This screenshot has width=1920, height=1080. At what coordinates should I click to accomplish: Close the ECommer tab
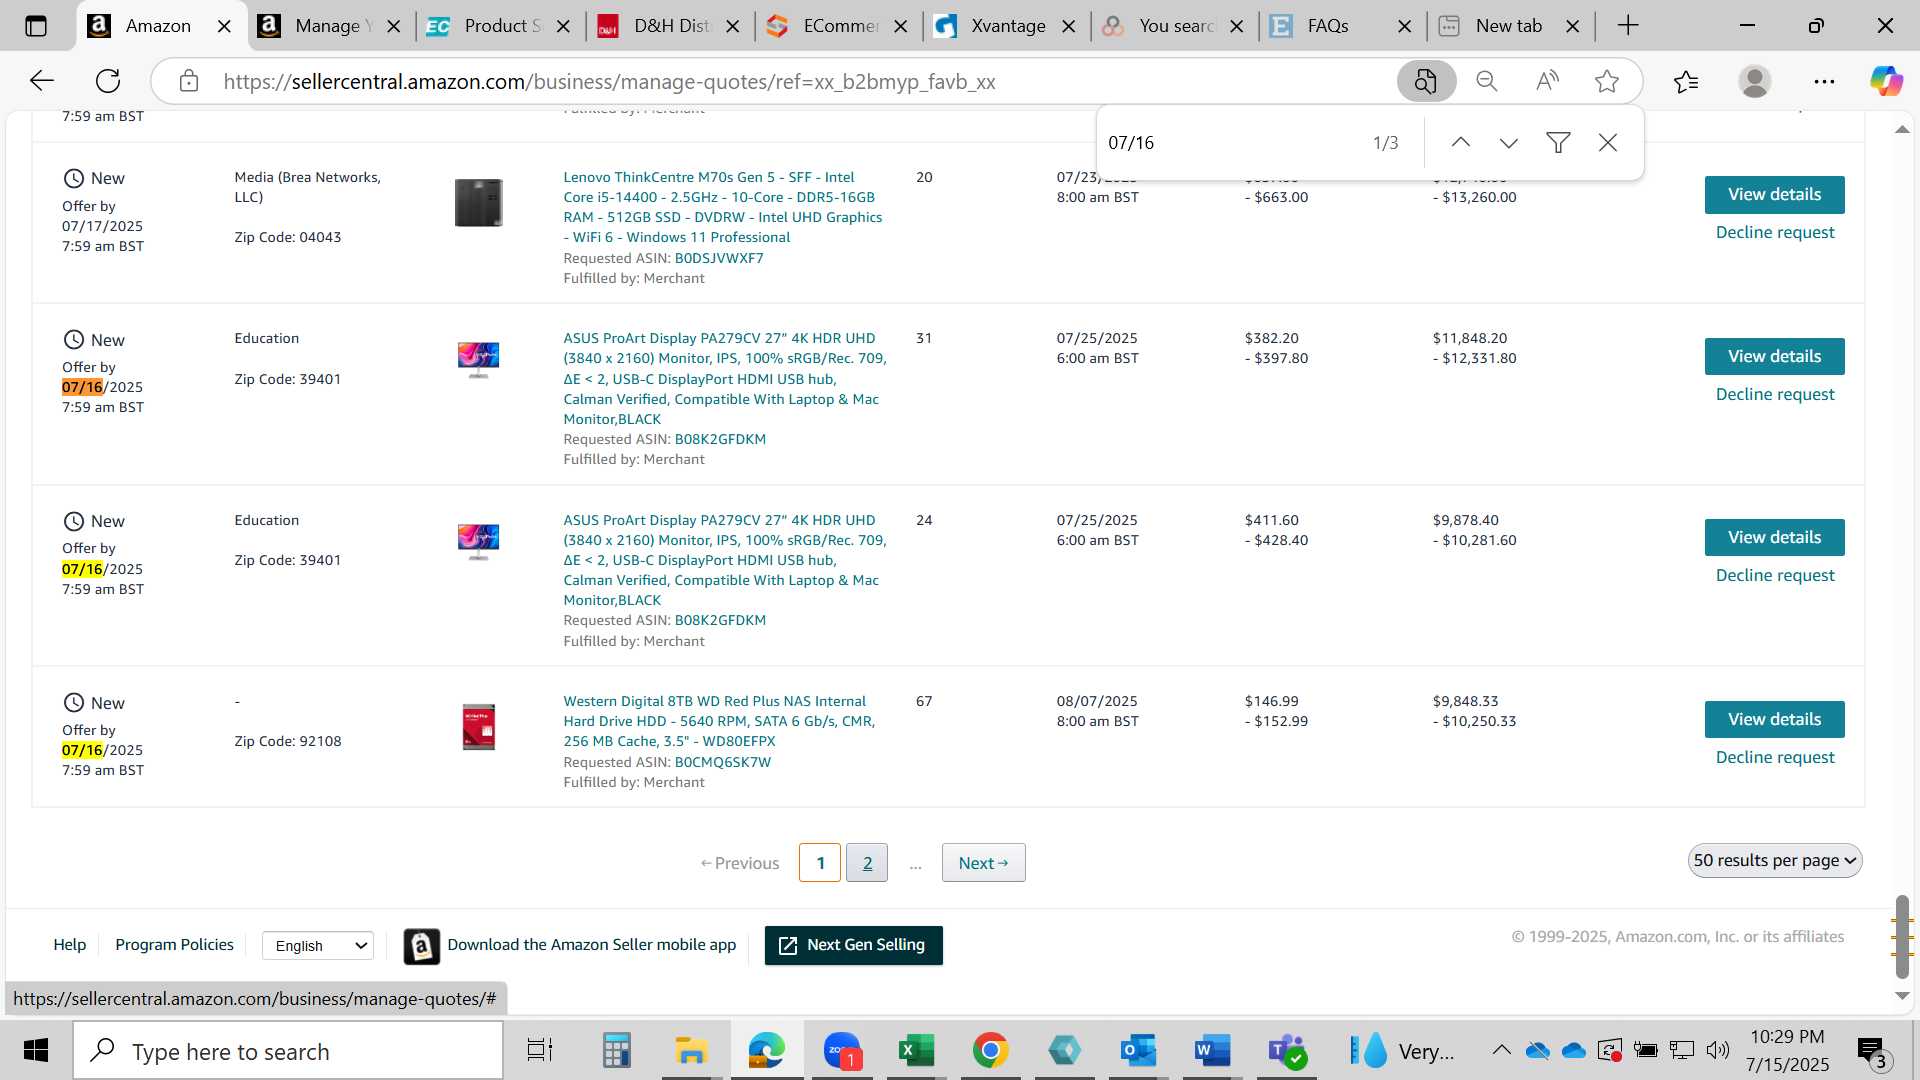901,26
